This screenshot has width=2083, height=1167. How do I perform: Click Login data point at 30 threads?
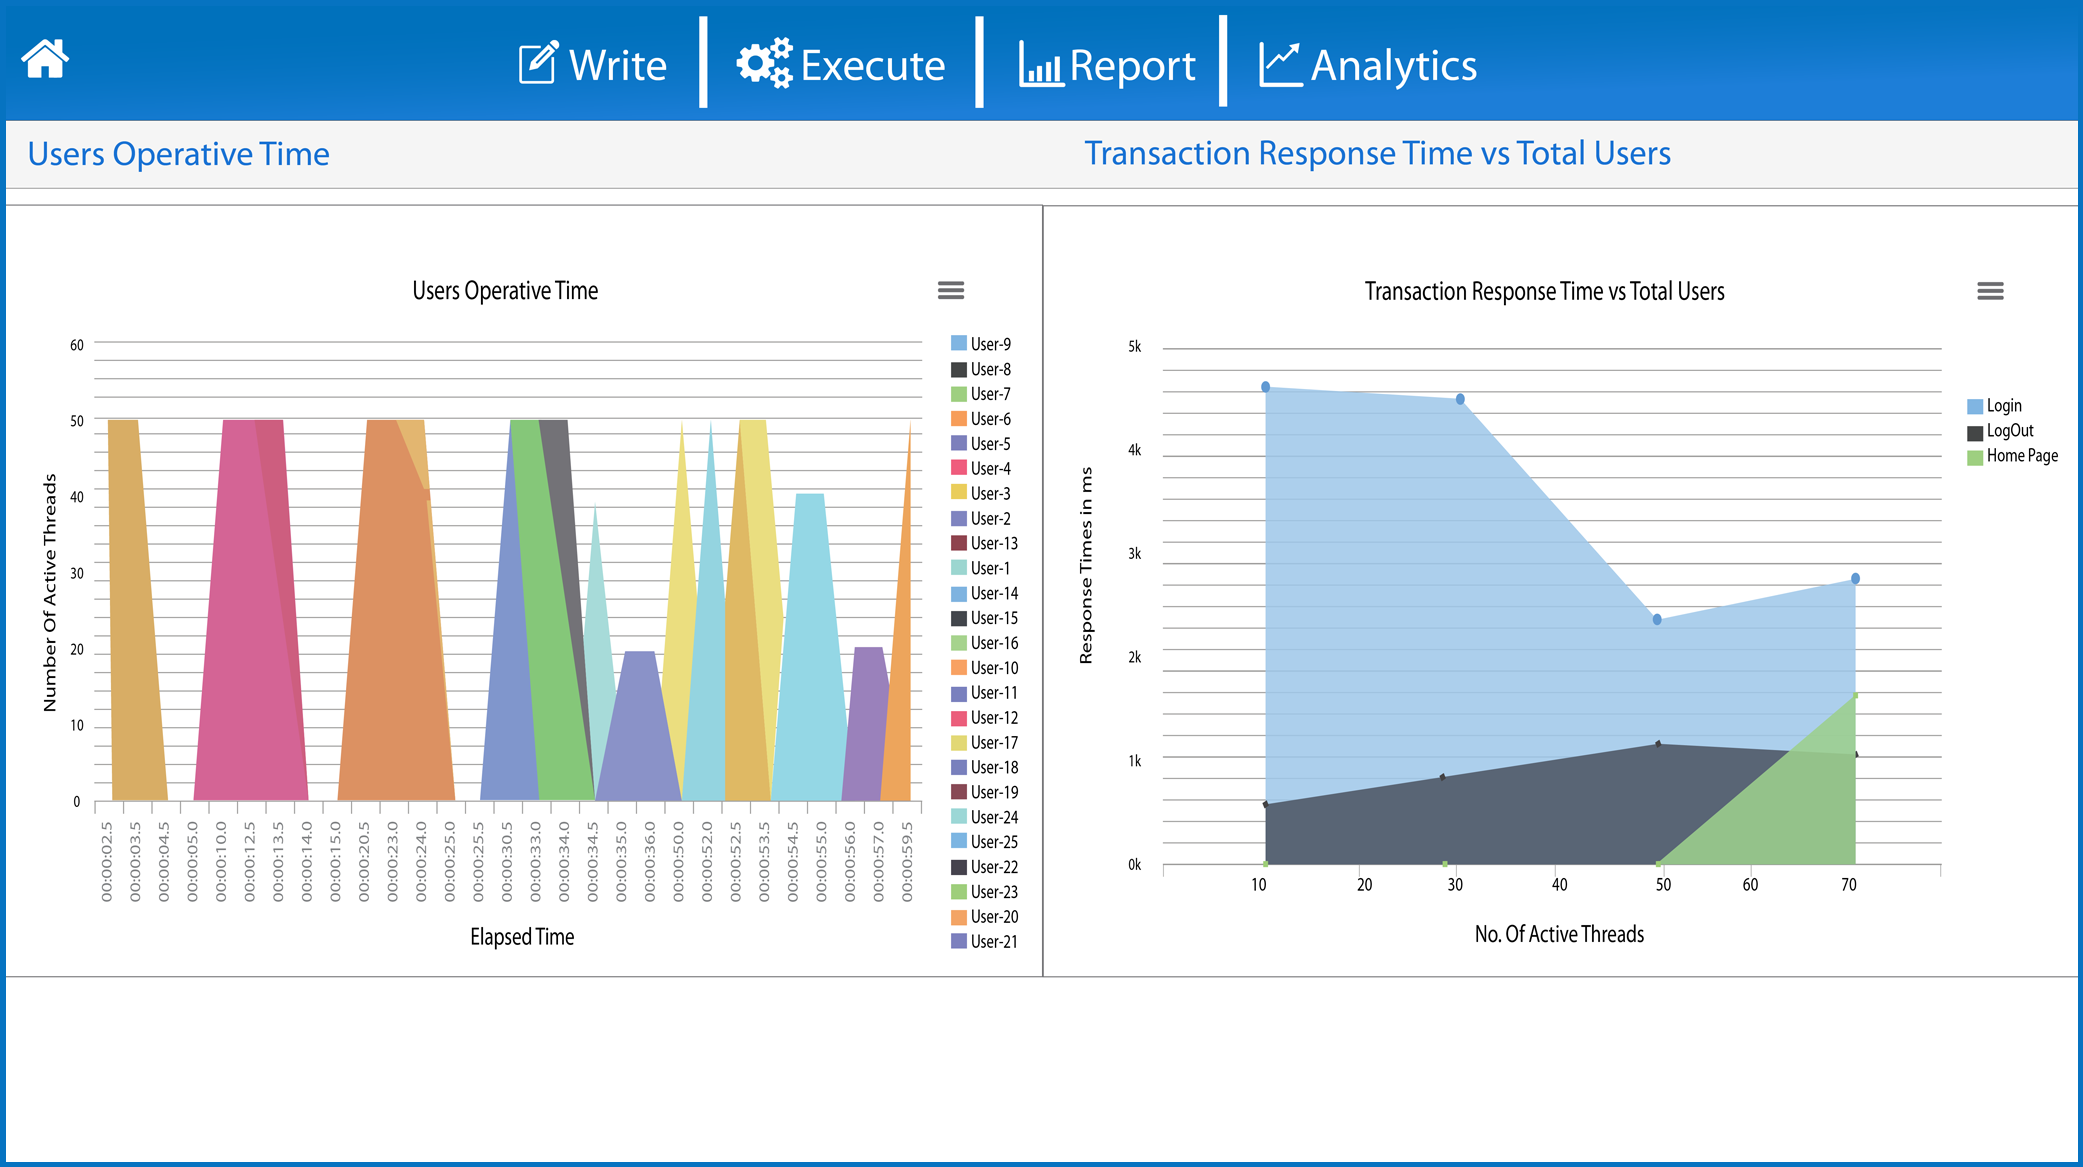click(x=1460, y=399)
